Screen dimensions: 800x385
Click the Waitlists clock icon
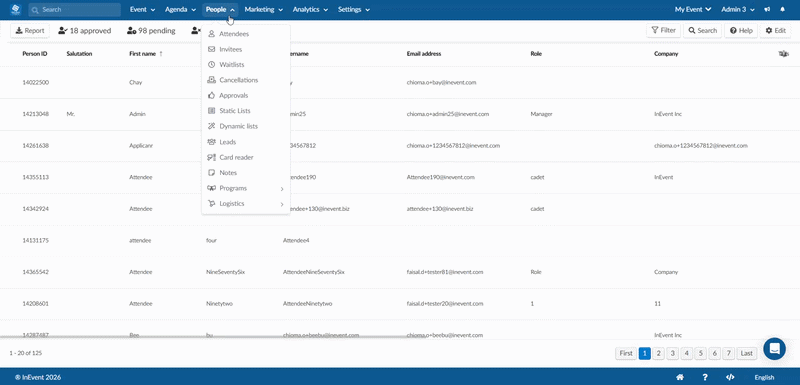pyautogui.click(x=211, y=65)
